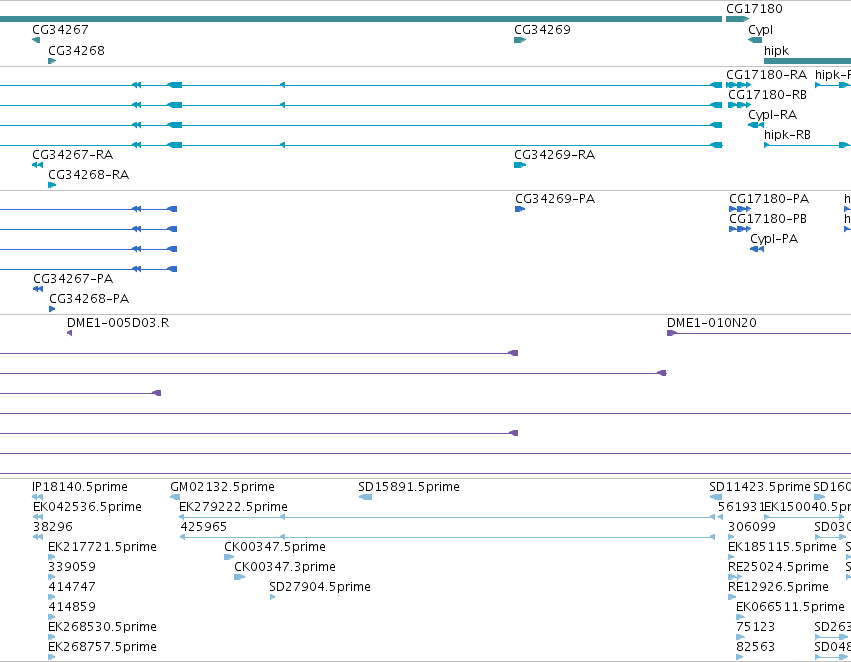The image size is (851, 662).
Task: Click the 339059 feature label
Action: pos(72,567)
